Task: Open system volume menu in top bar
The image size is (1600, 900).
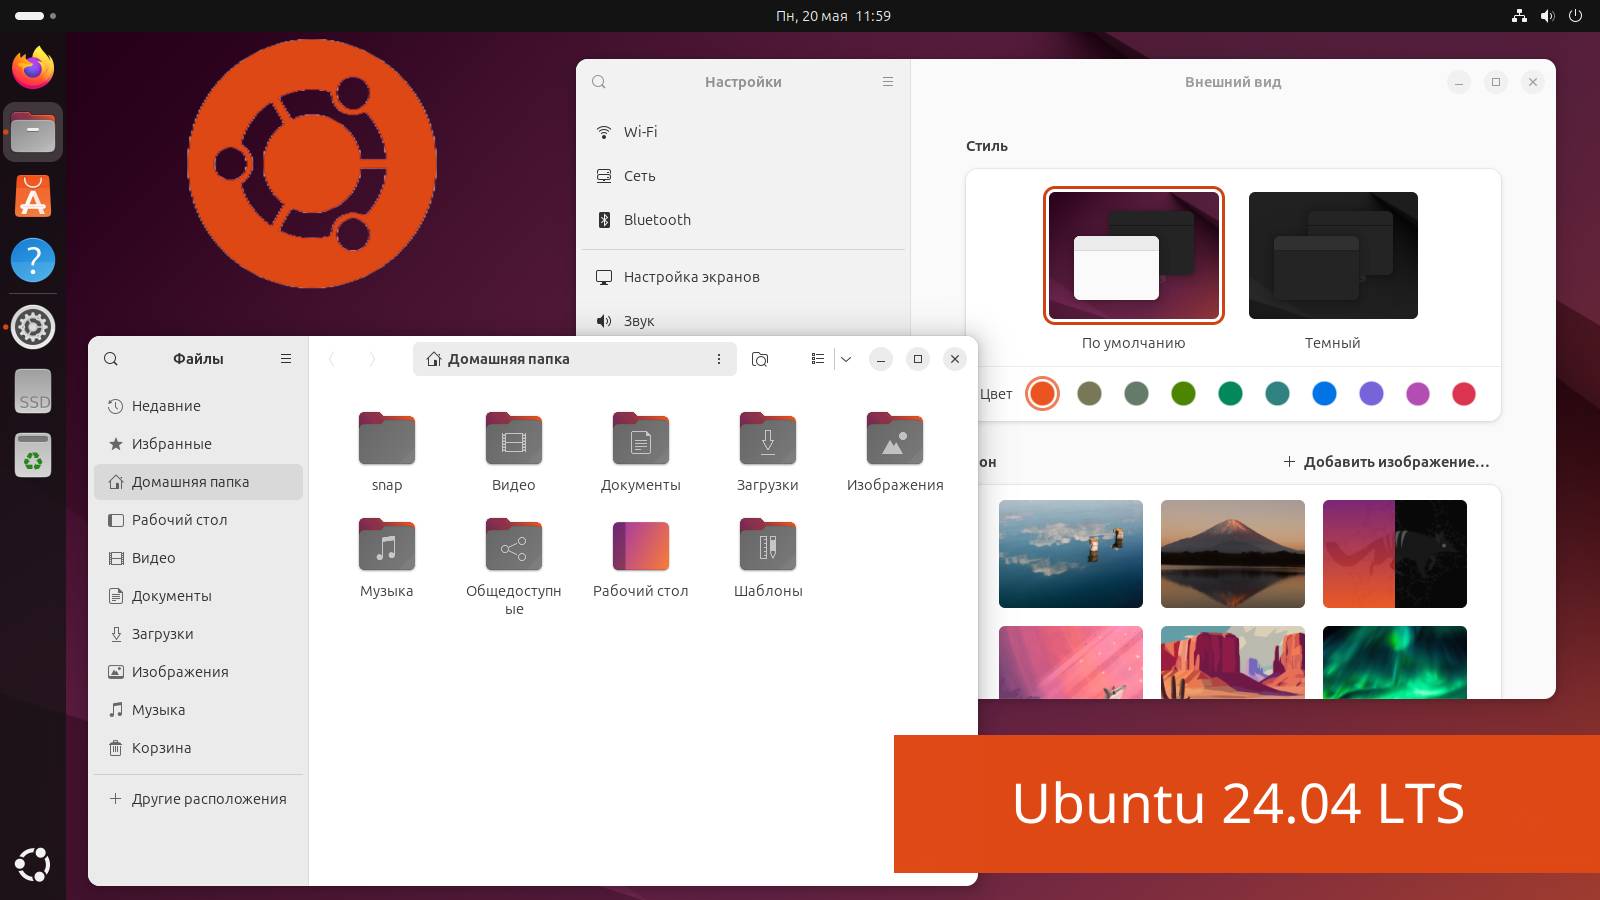Action: (x=1548, y=16)
